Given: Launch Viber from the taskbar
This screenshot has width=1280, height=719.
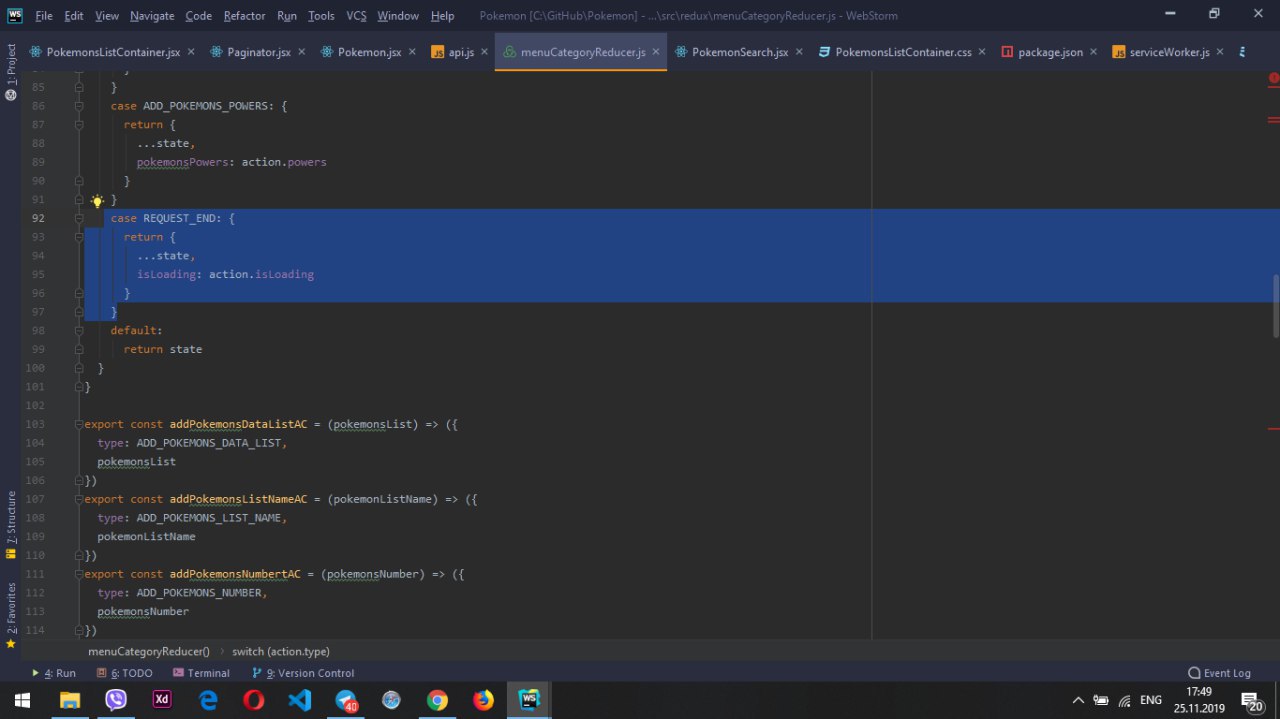Looking at the screenshot, I should (x=116, y=700).
